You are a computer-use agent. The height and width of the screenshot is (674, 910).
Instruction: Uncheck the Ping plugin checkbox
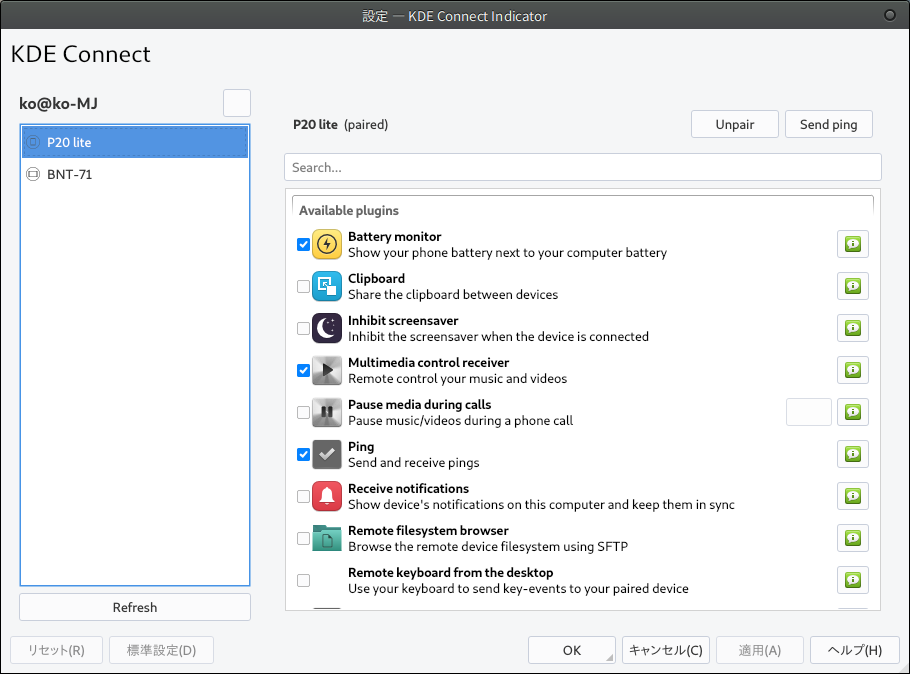click(x=304, y=455)
